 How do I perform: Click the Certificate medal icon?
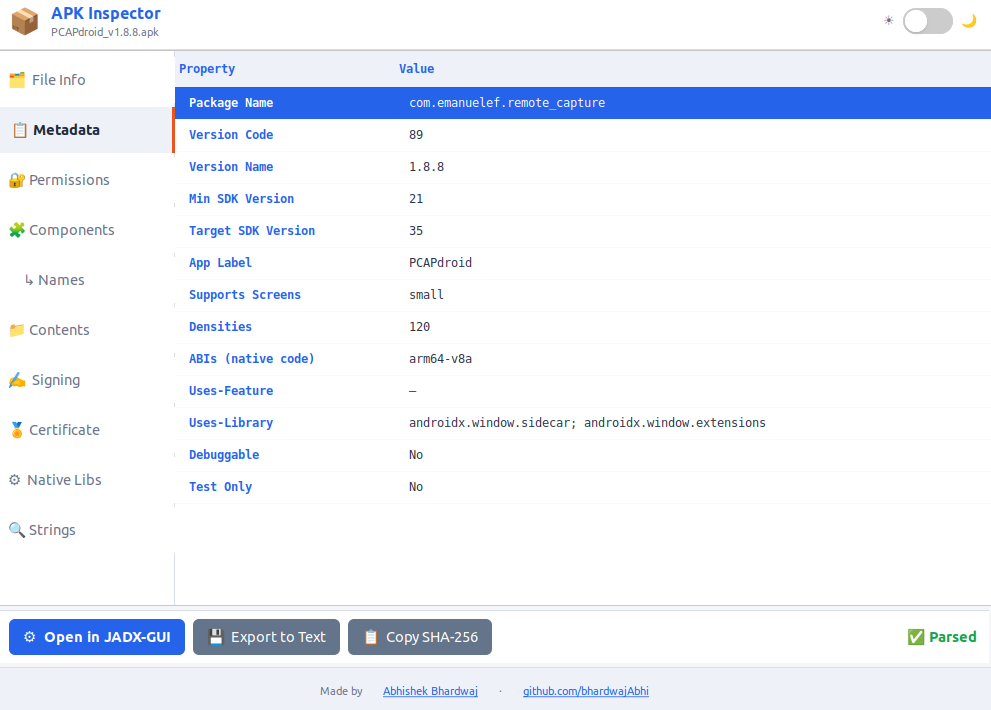[16, 430]
